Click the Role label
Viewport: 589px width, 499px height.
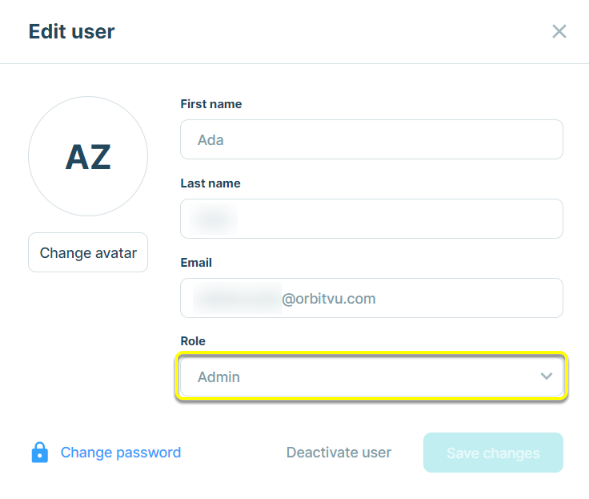(x=193, y=341)
